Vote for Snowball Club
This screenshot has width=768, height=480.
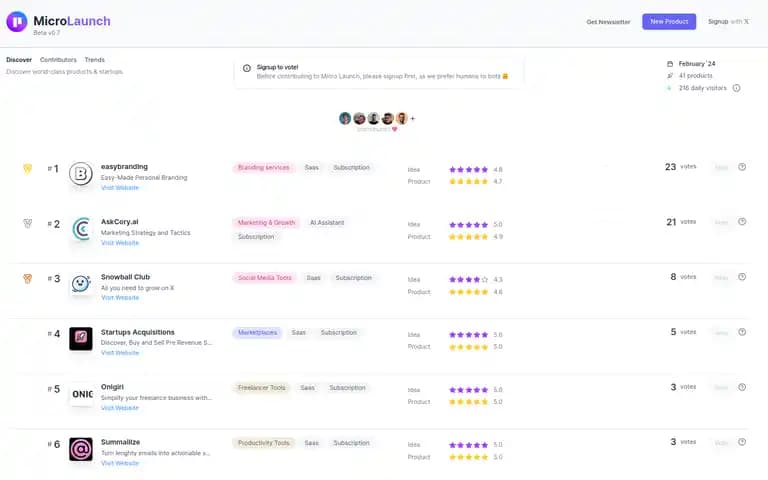pyautogui.click(x=721, y=278)
